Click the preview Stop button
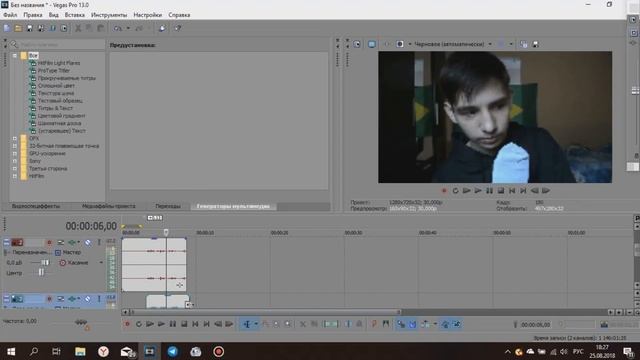Viewport: 640px width, 360px height. [501, 191]
